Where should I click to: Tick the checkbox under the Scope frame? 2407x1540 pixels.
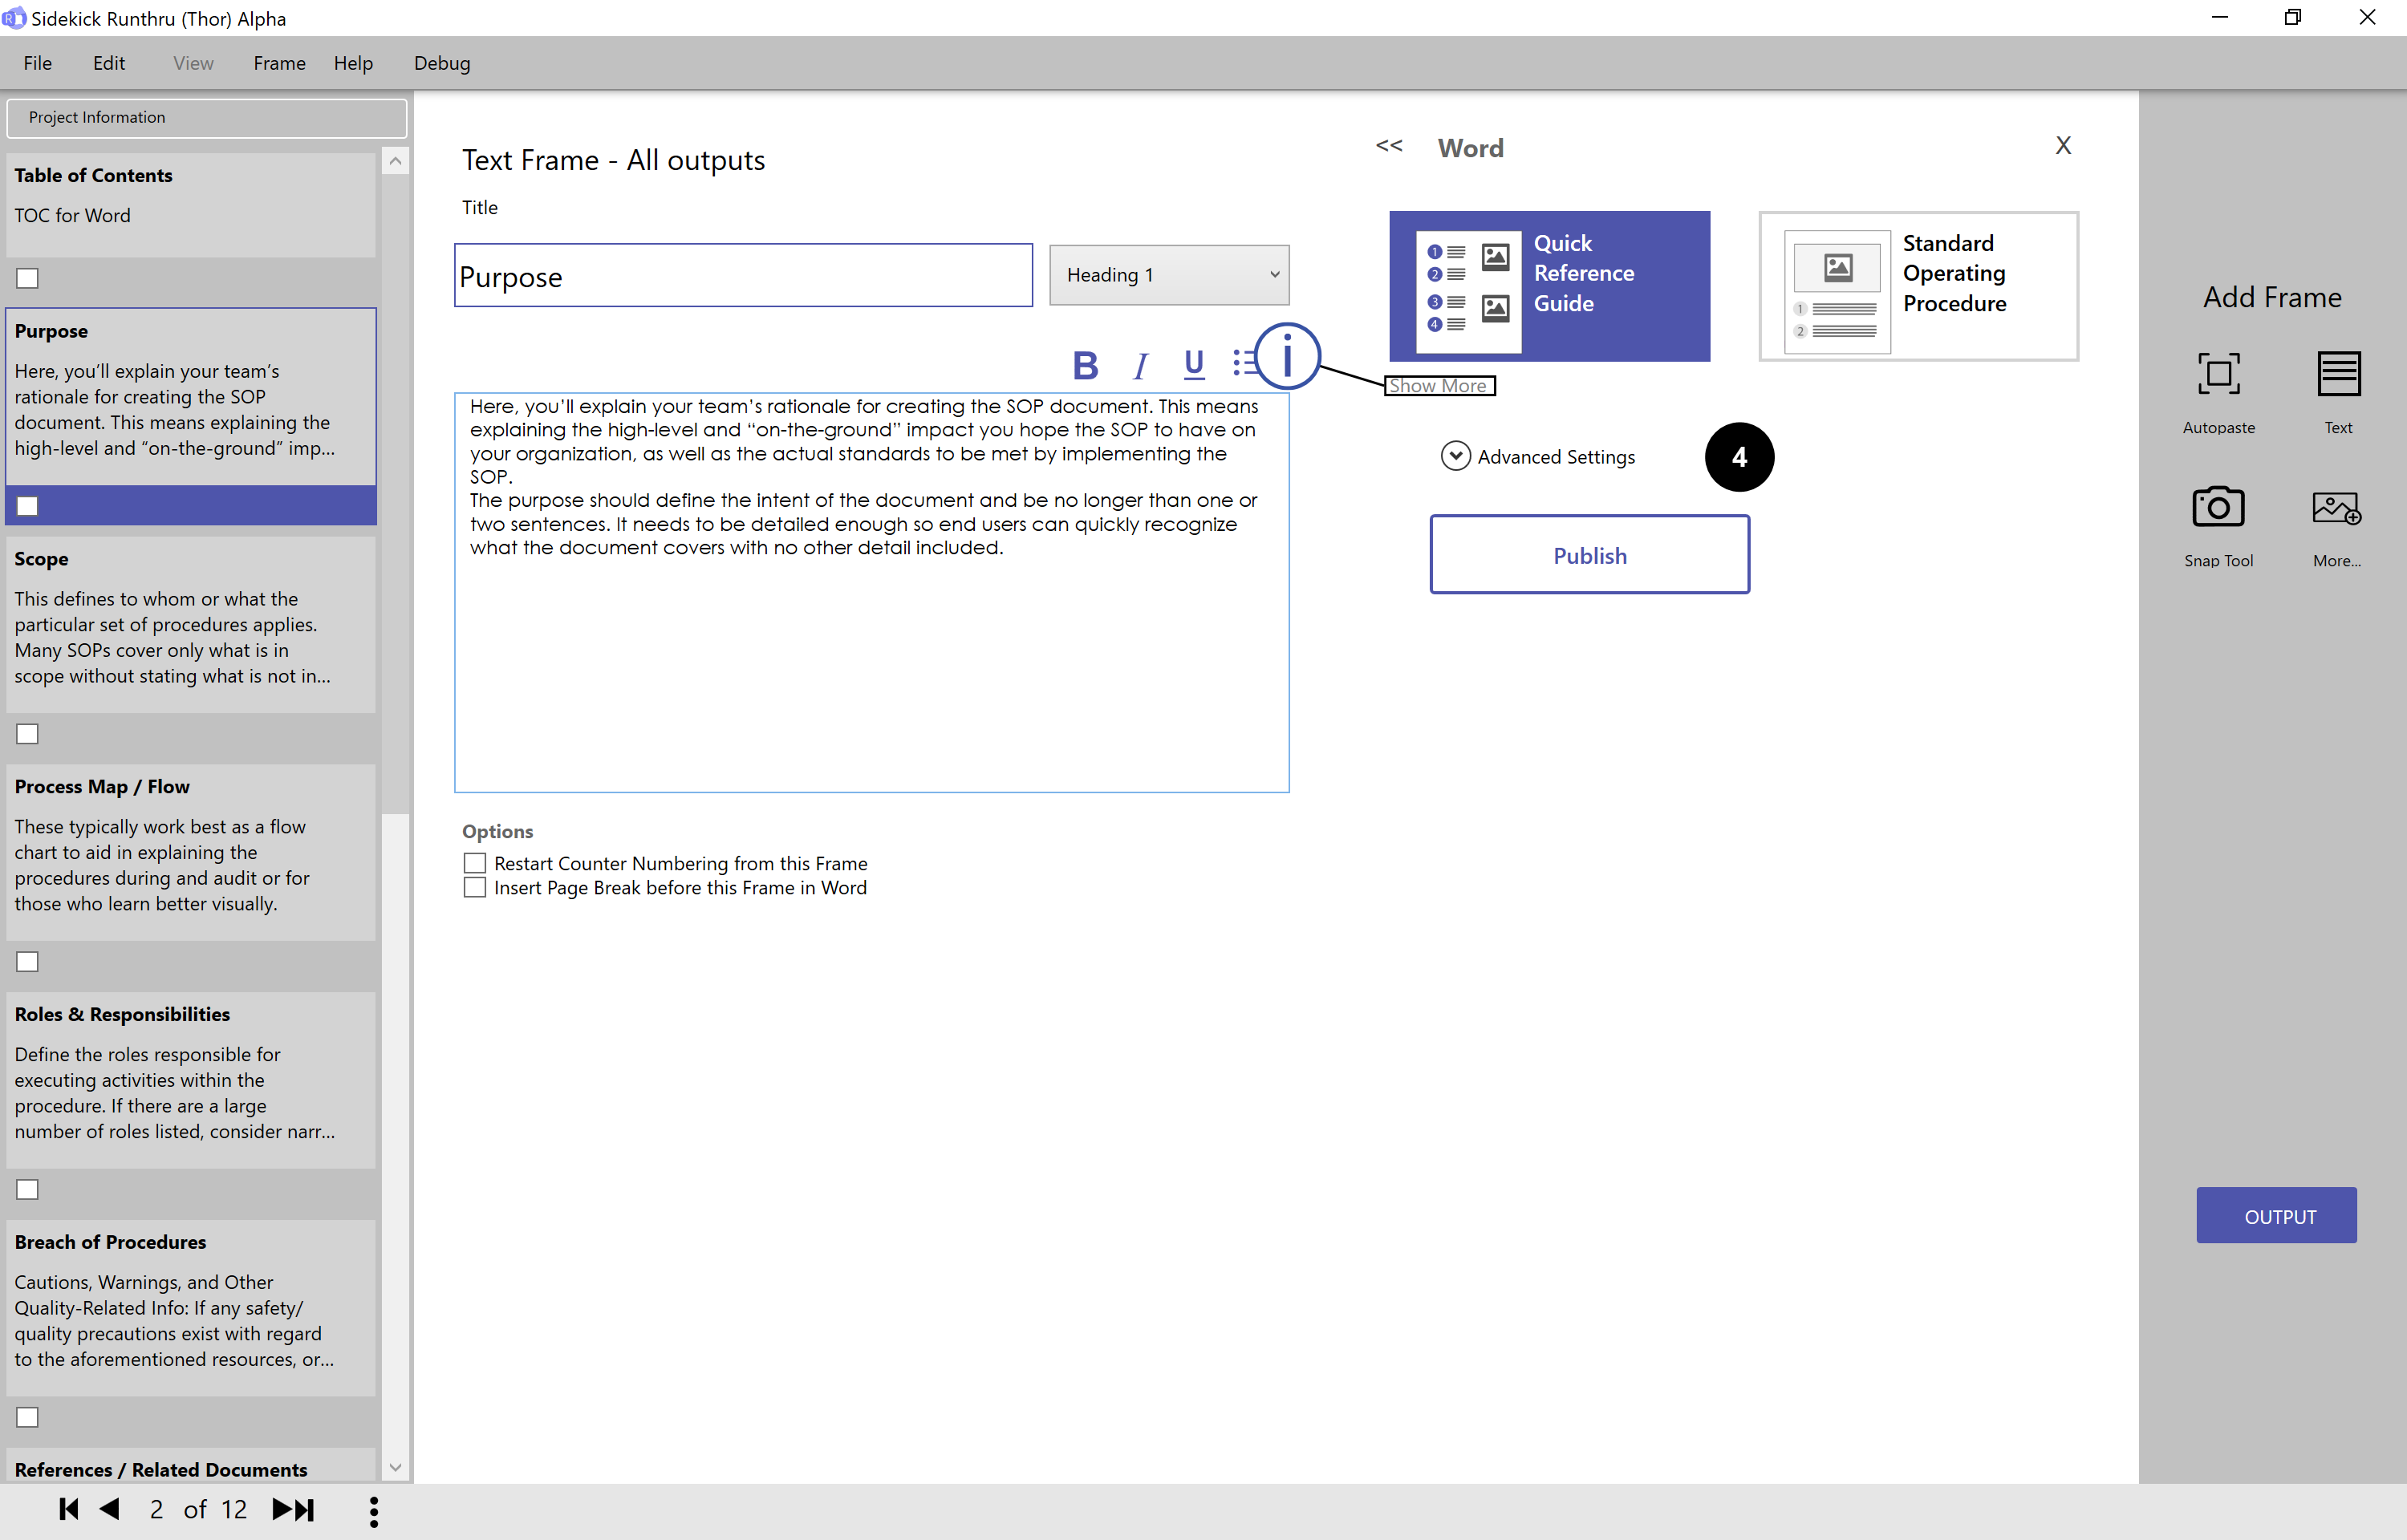pyautogui.click(x=28, y=734)
